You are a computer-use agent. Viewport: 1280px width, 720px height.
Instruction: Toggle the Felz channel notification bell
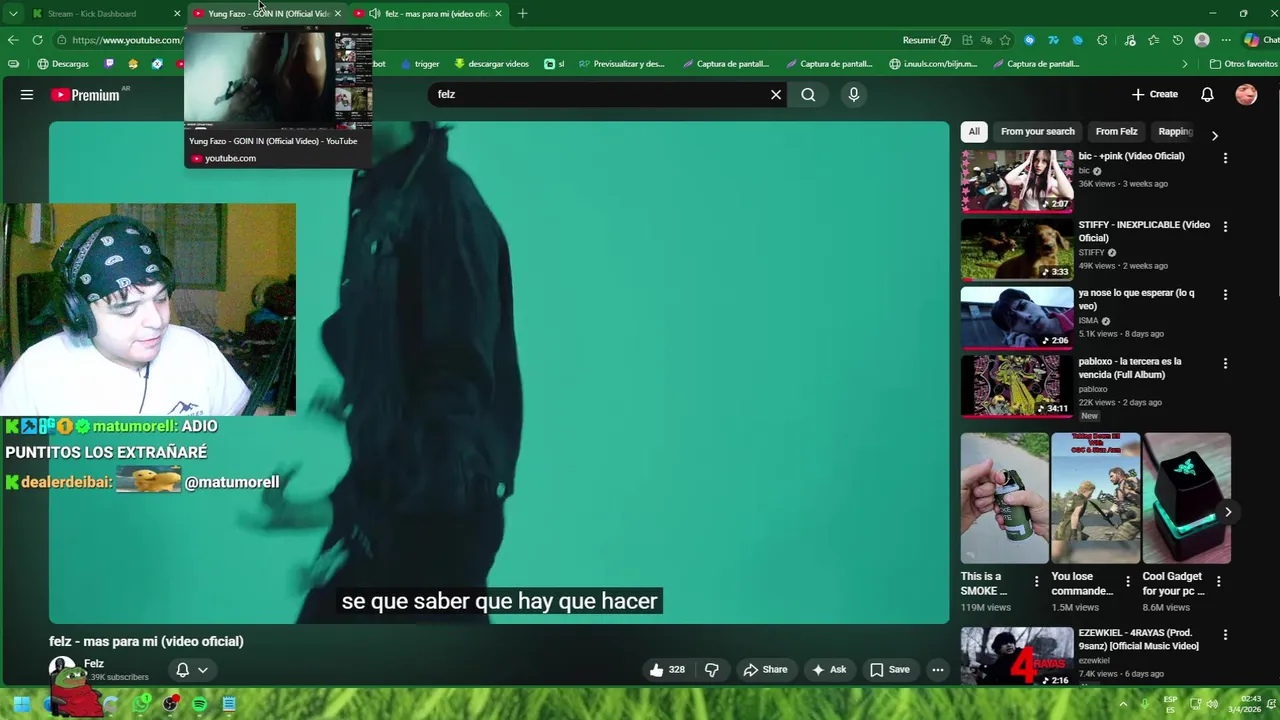pos(192,670)
